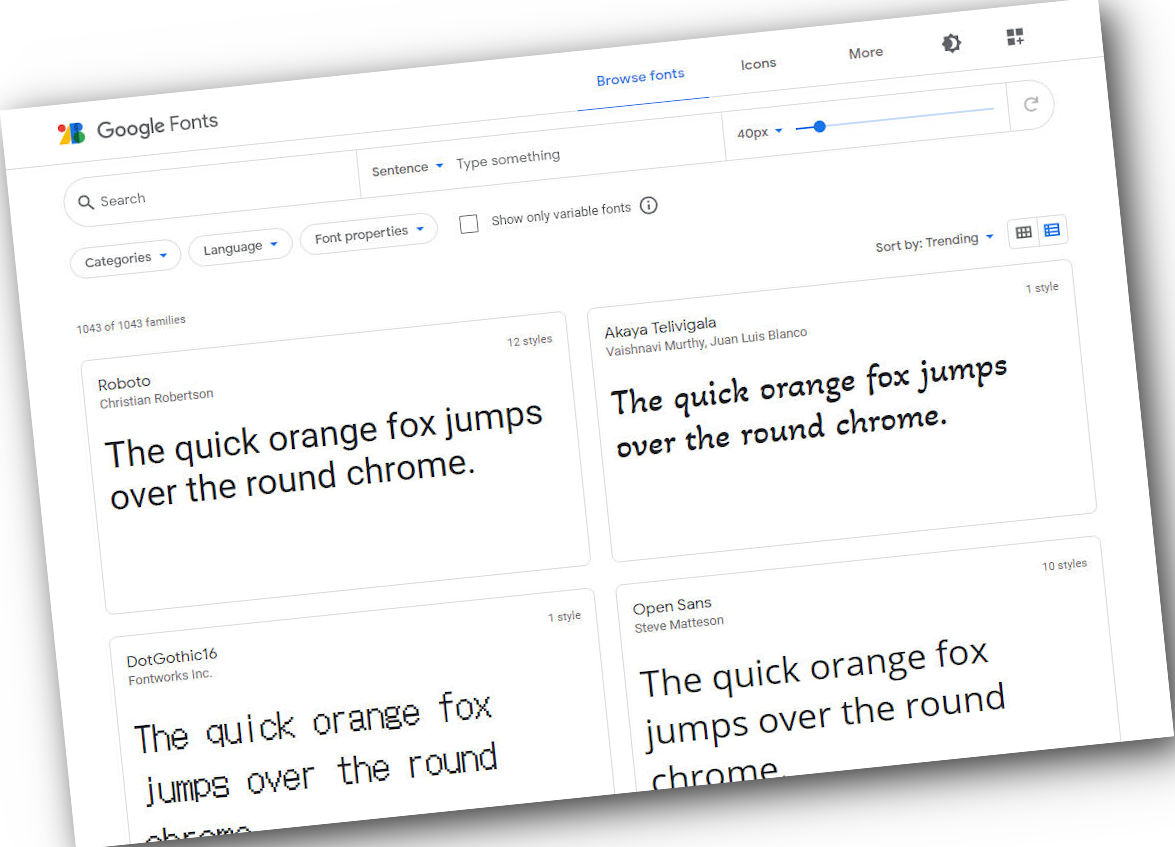
Task: Open variable fonts info icon
Action: [x=649, y=205]
